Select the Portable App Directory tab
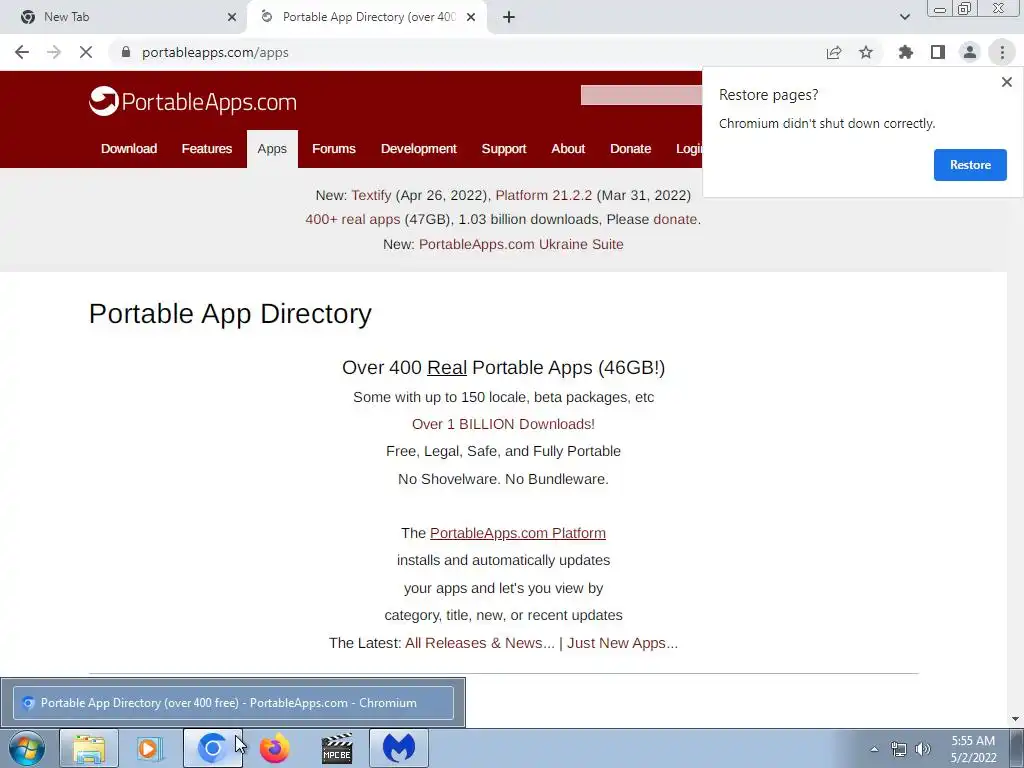The height and width of the screenshot is (768, 1024). (x=366, y=17)
